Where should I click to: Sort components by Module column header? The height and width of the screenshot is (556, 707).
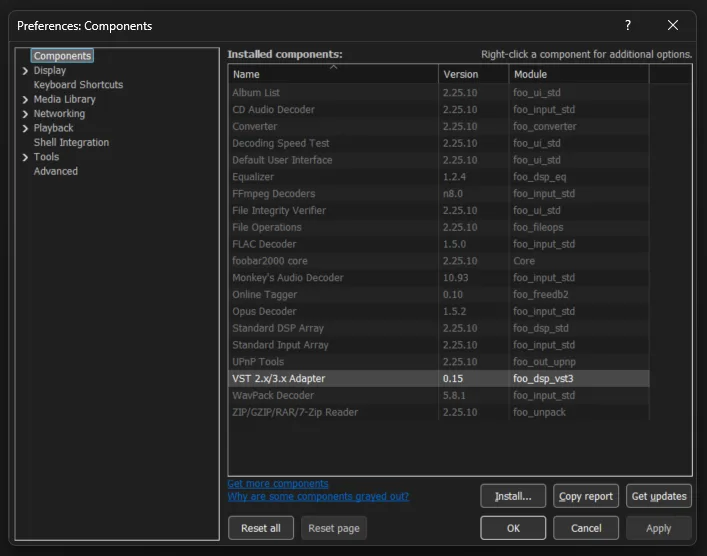[x=579, y=74]
